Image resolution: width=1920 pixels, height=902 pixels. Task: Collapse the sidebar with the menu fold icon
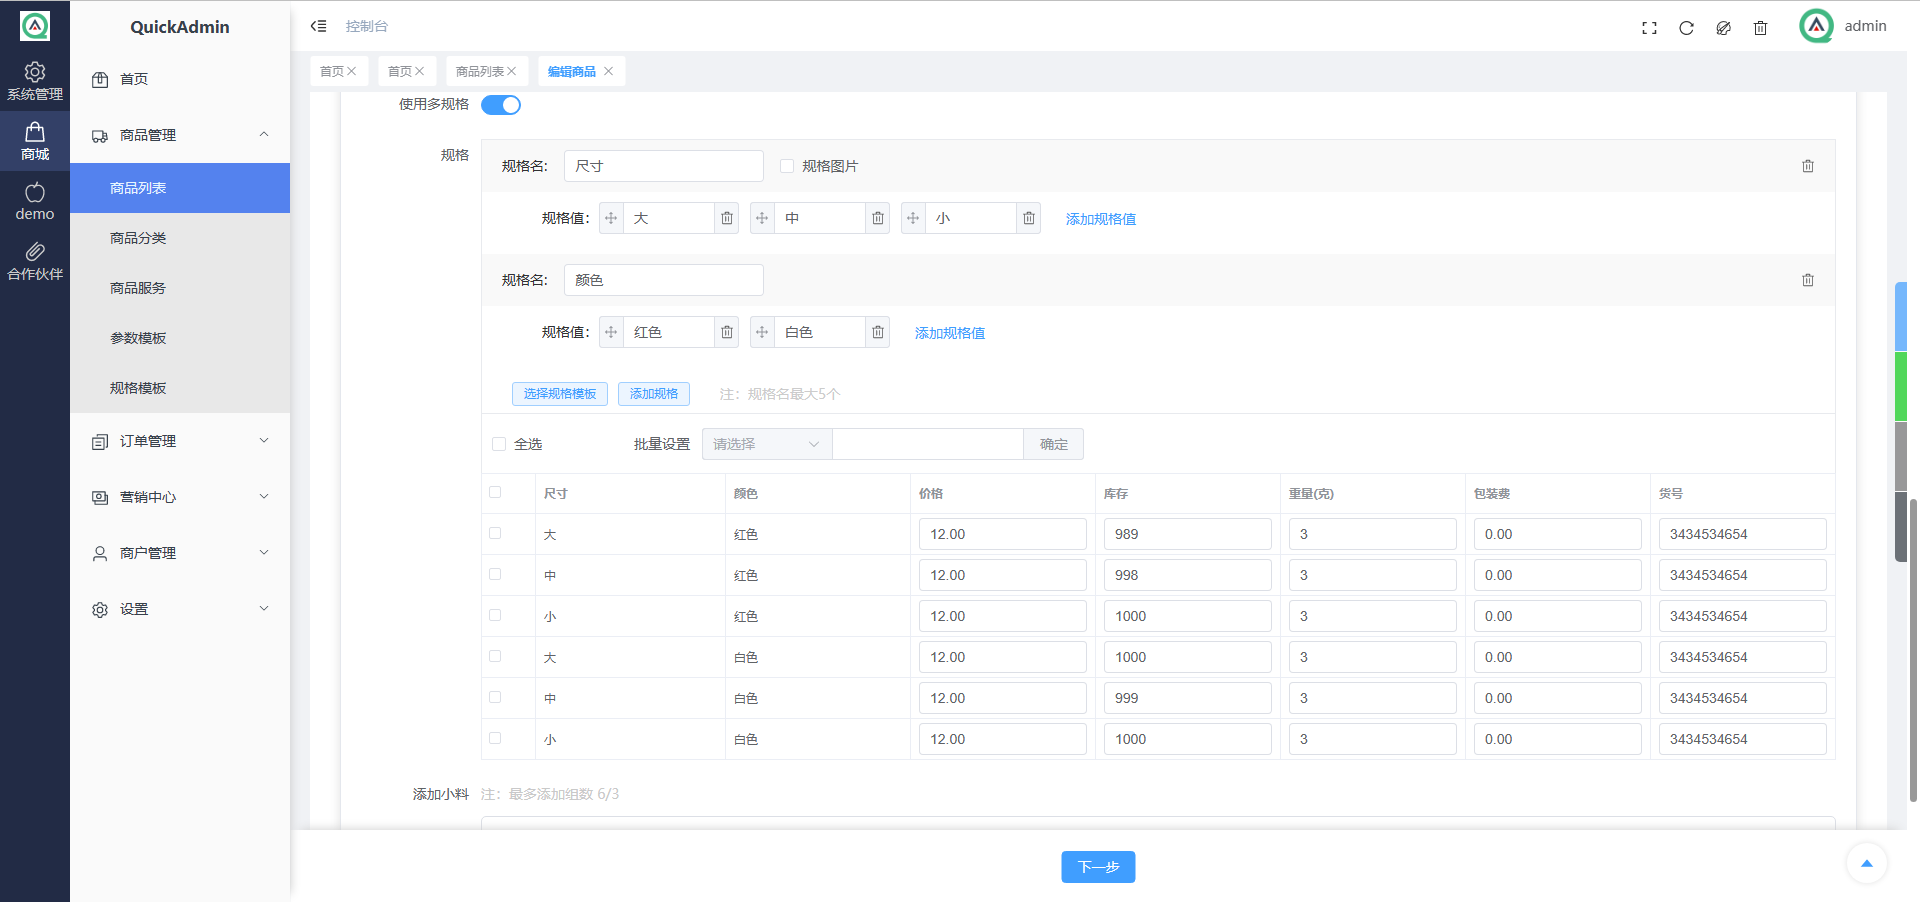tap(318, 26)
